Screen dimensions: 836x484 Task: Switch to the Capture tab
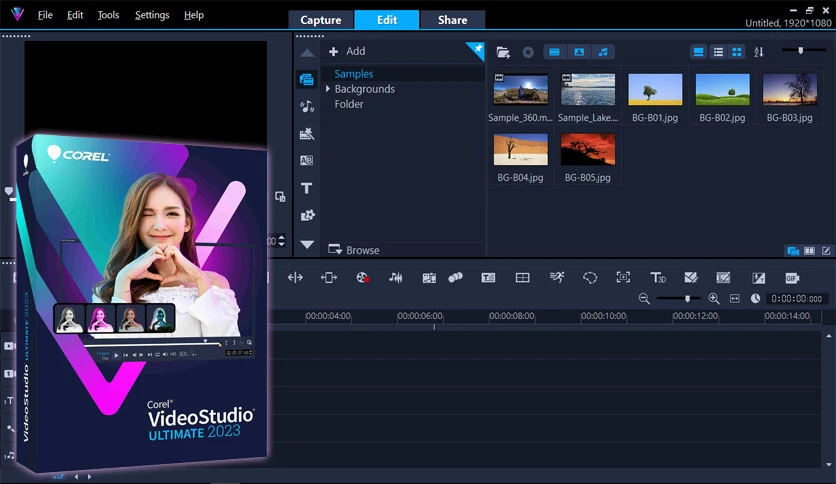(321, 20)
